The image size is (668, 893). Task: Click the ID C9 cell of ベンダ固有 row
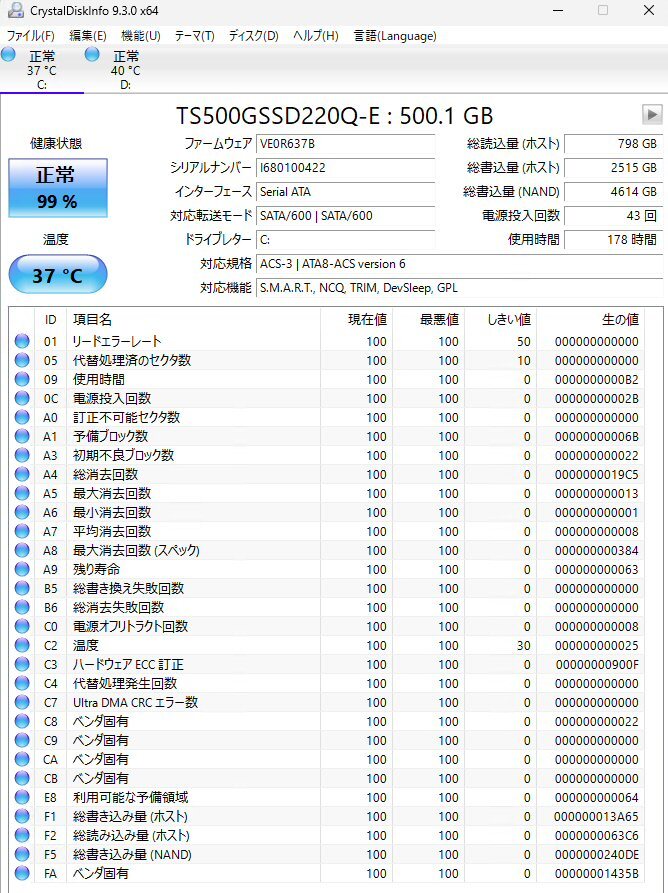51,740
